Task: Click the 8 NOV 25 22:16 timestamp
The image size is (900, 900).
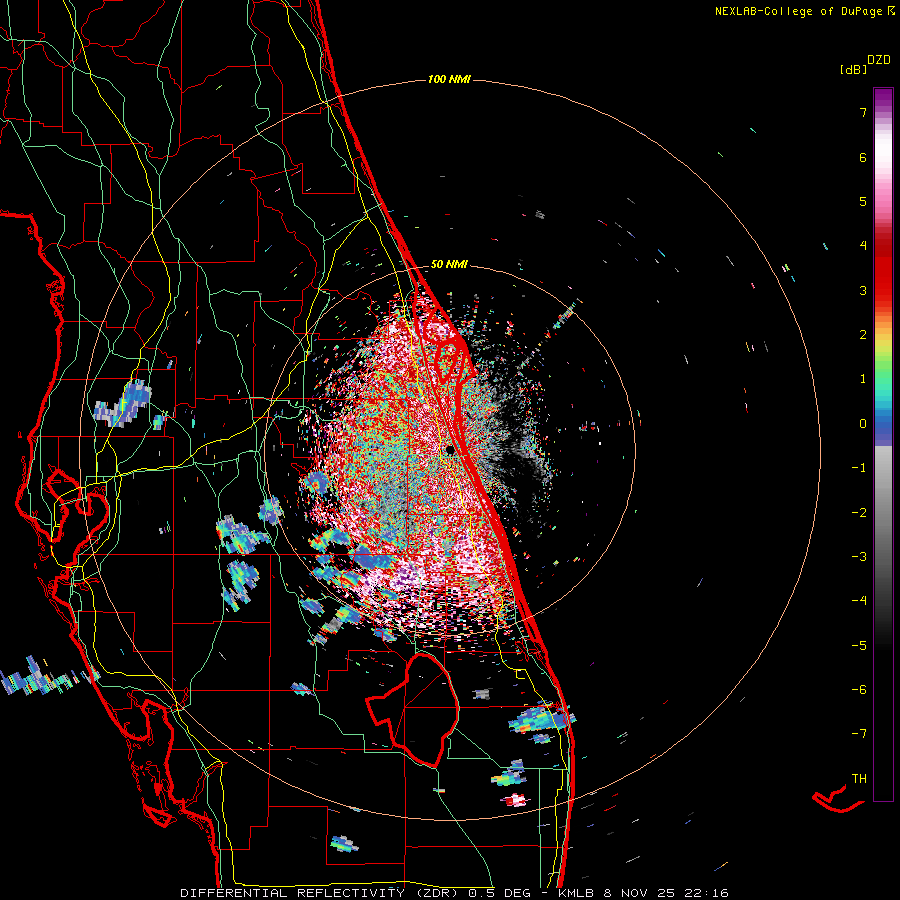Action: (x=666, y=893)
